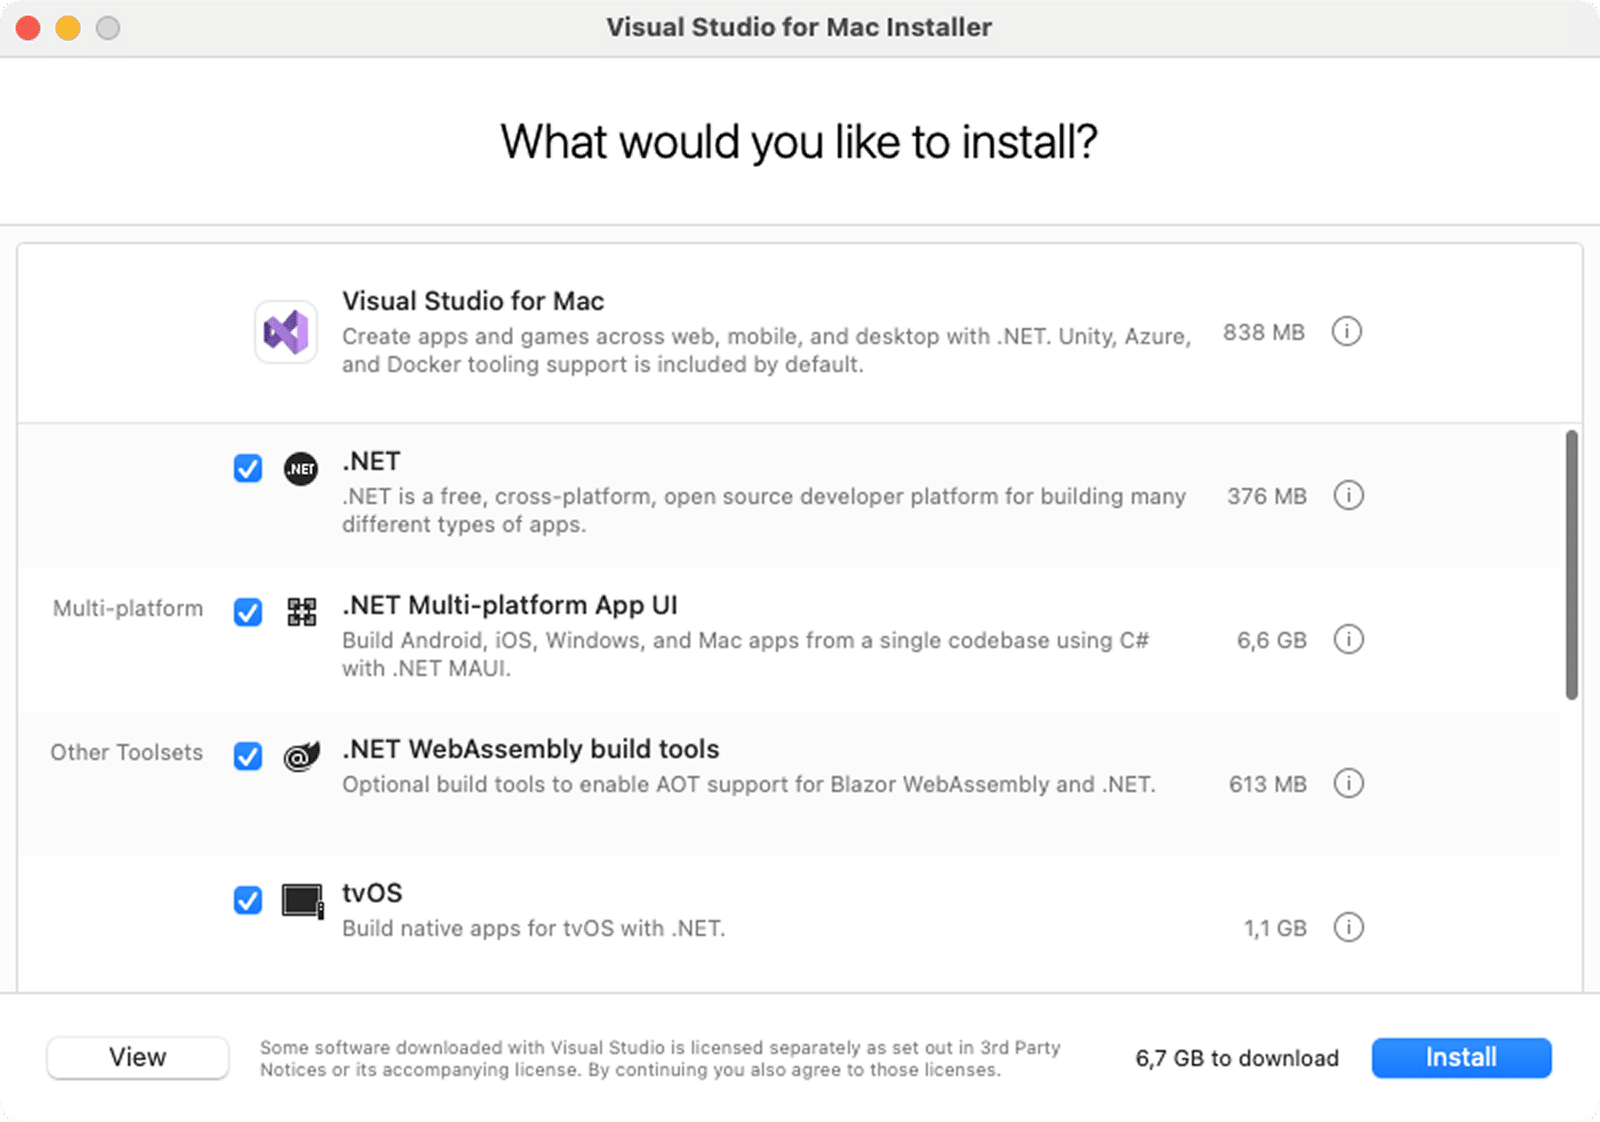Screen dimensions: 1600x1122
Task: Uncheck the .NET WebAssembly build tools checkbox
Action: tap(247, 757)
